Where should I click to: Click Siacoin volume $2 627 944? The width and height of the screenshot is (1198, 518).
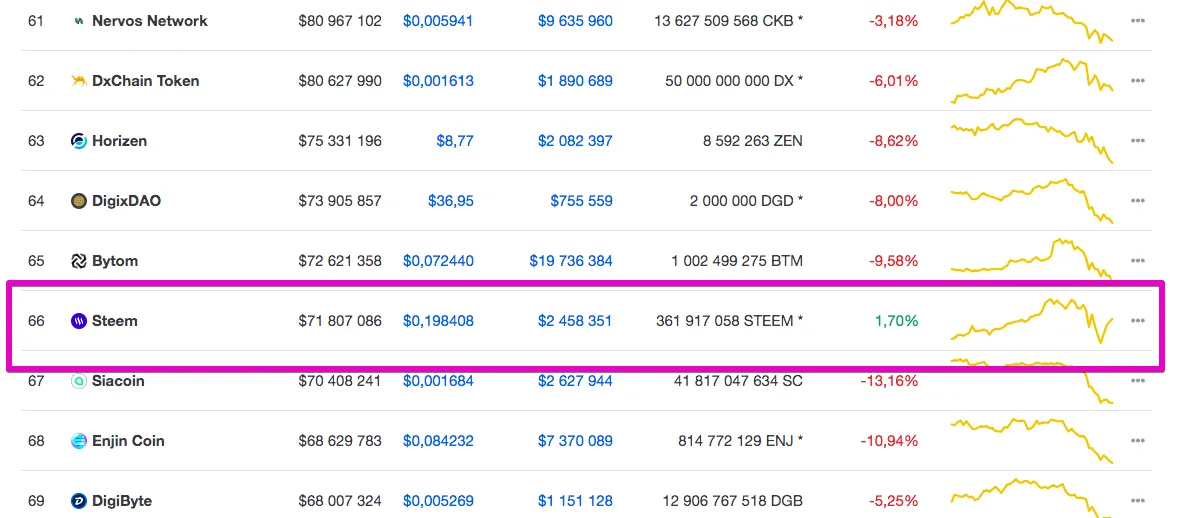575,380
